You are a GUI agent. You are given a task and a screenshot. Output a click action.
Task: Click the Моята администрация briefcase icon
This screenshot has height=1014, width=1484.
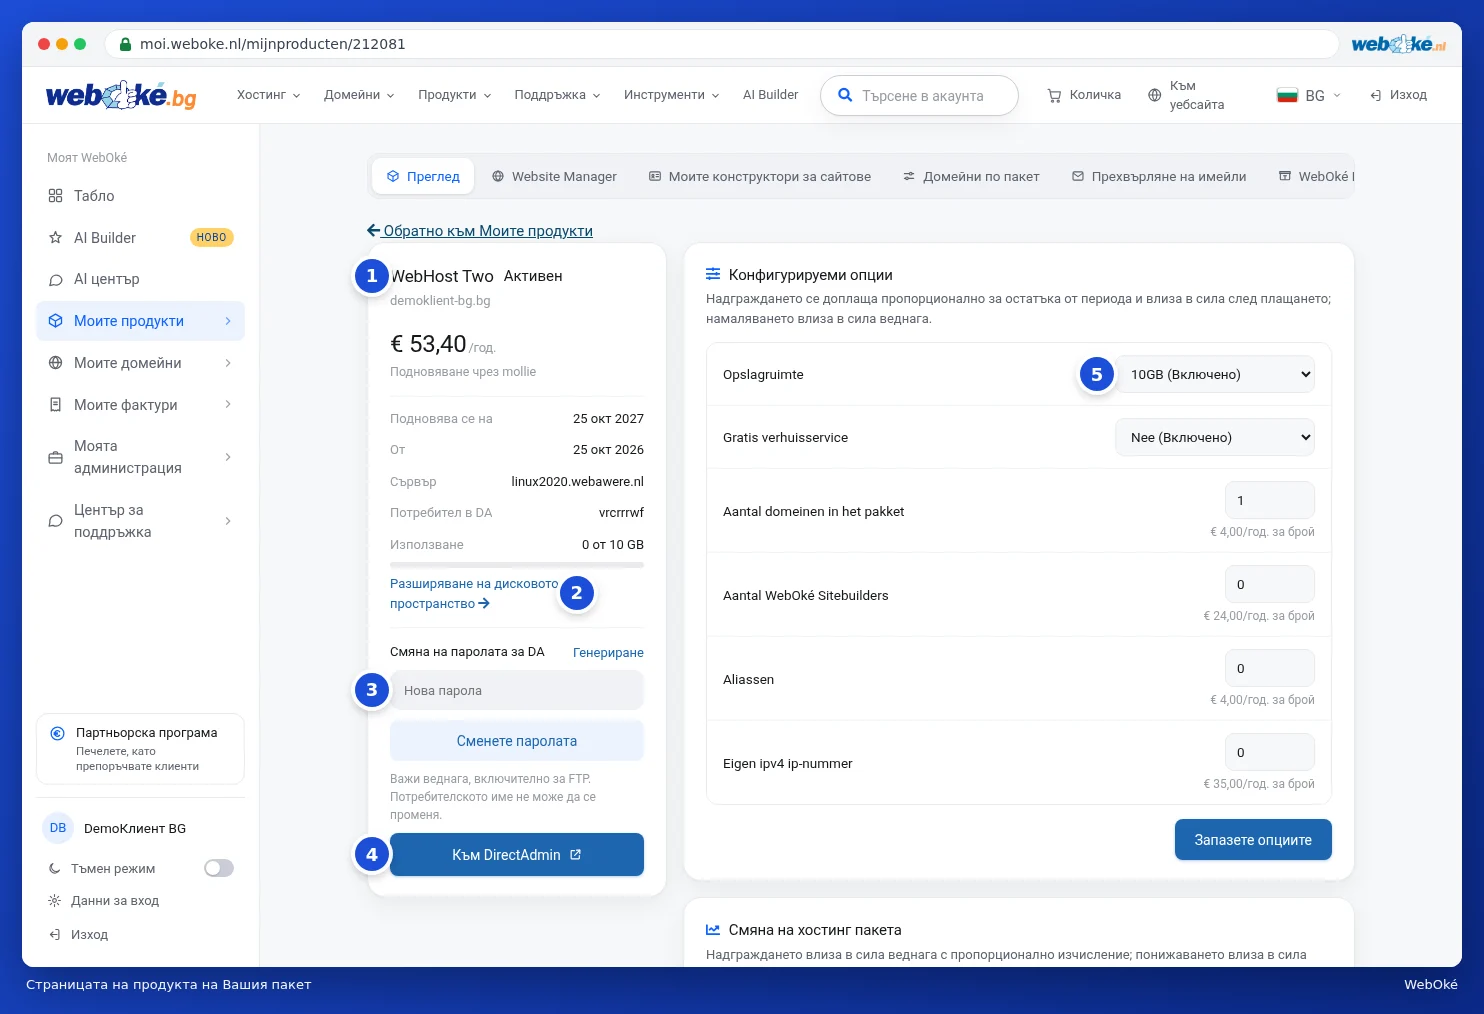pyautogui.click(x=55, y=457)
